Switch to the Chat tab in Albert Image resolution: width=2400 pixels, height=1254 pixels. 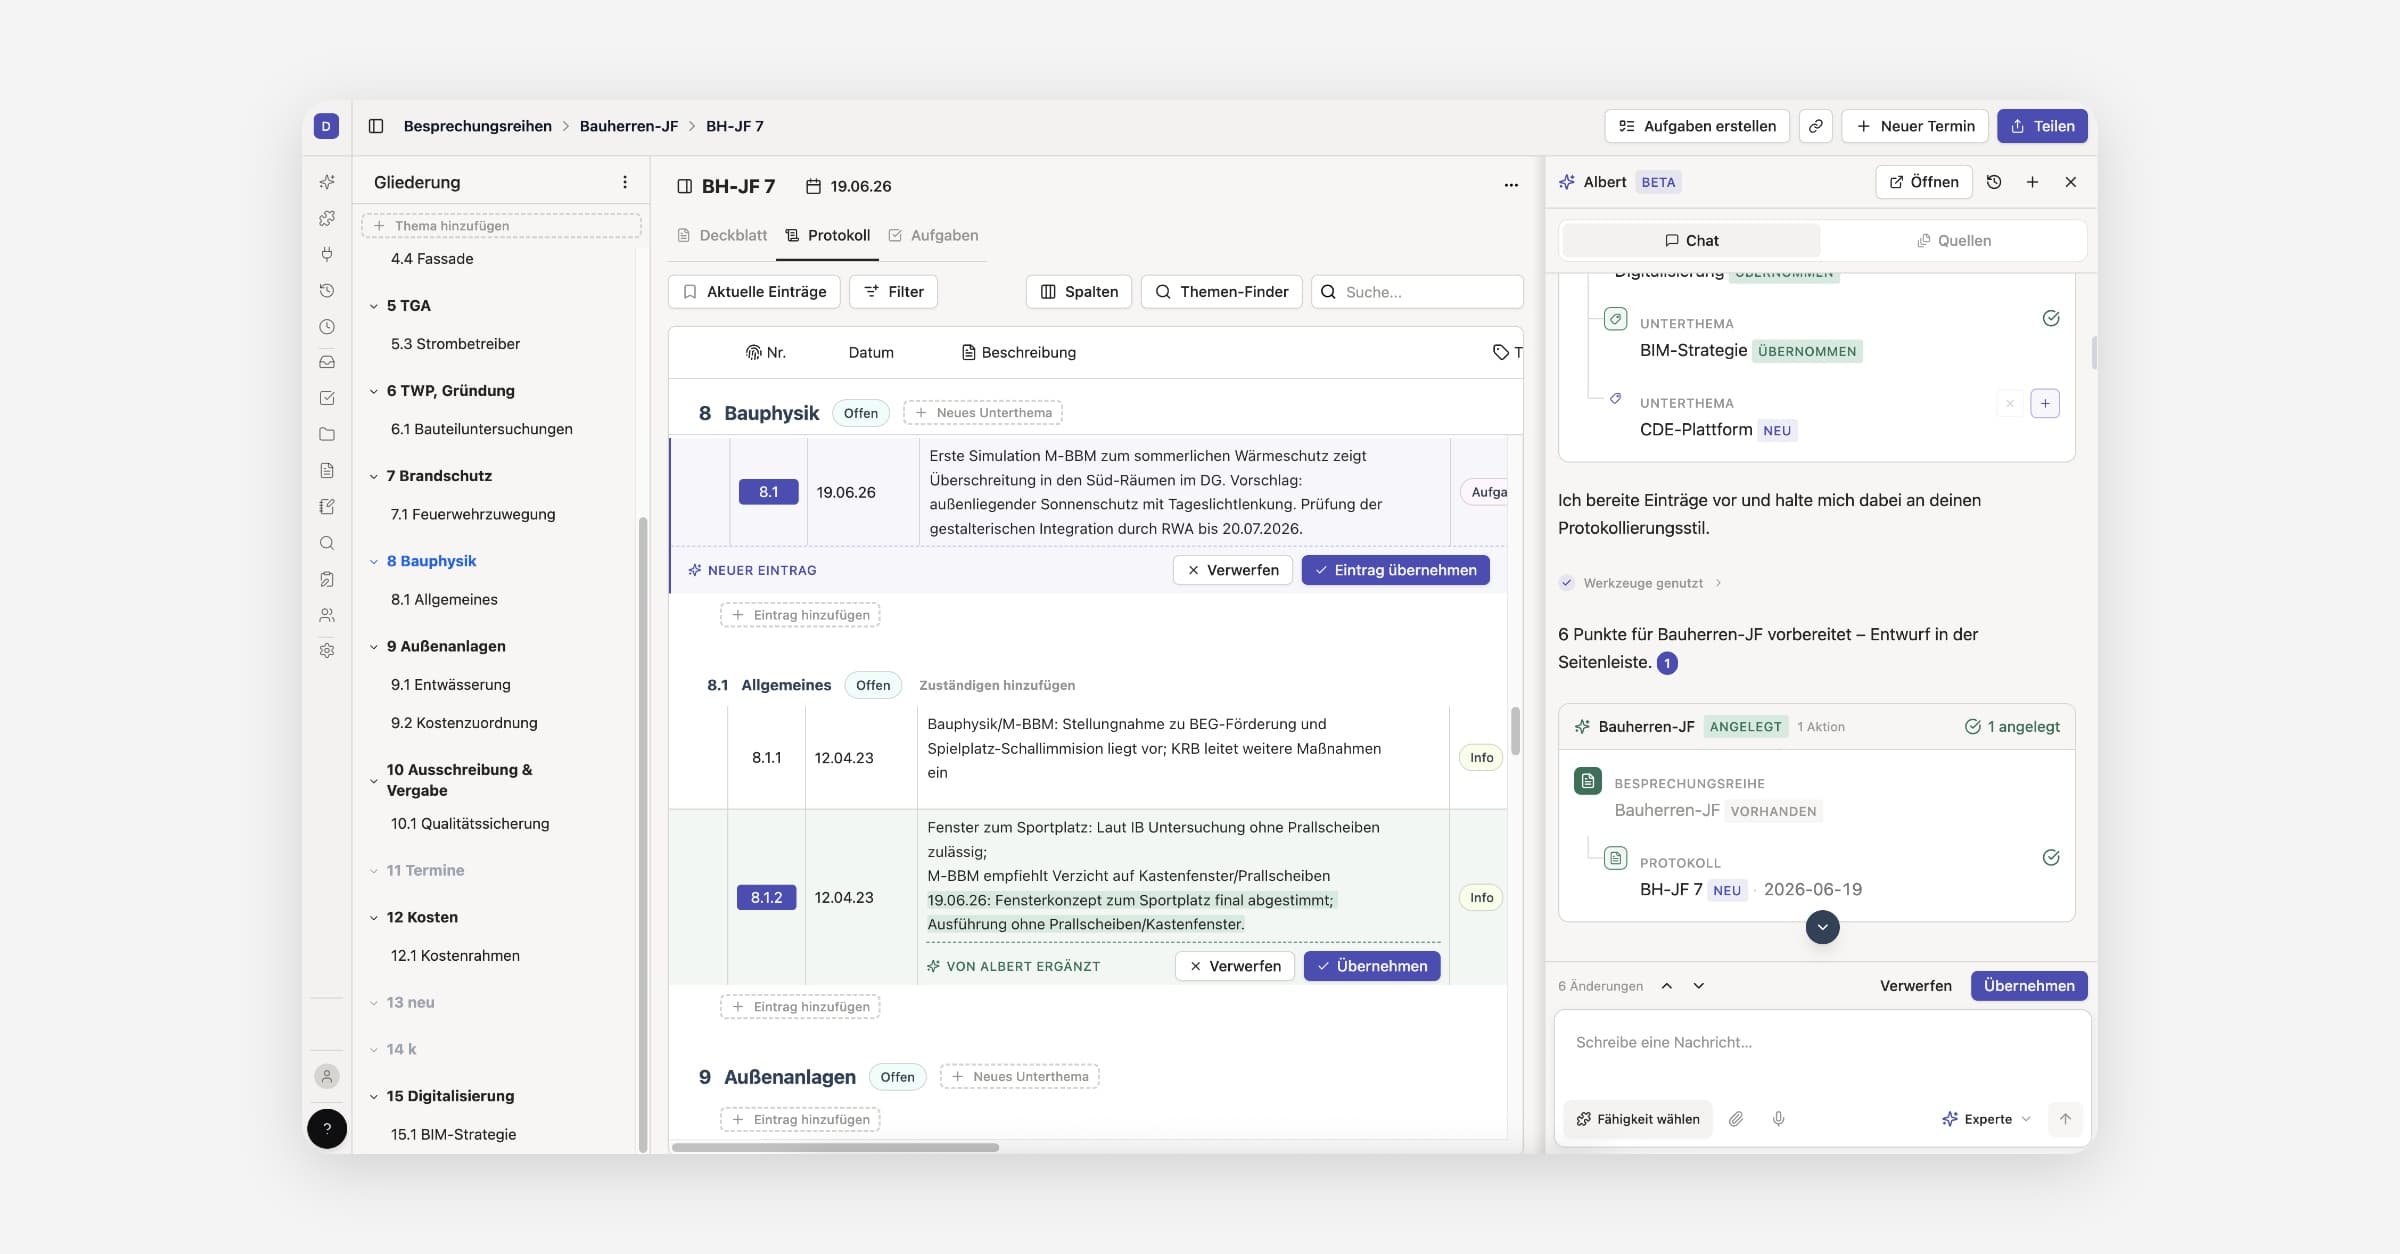pos(1691,241)
